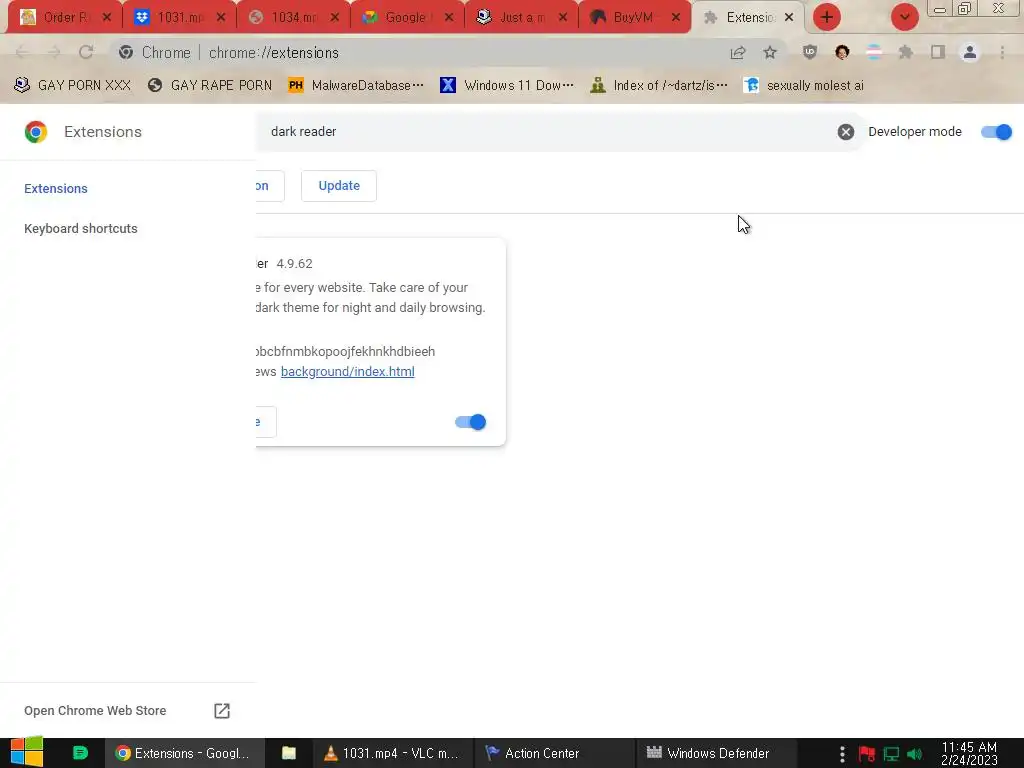
Task: Open the green chat icon on taskbar
Action: coord(80,753)
